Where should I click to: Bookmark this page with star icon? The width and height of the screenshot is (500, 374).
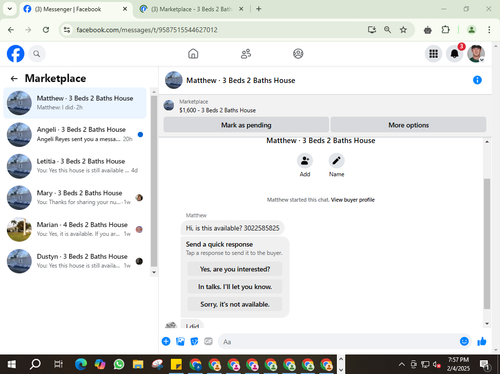coord(403,30)
